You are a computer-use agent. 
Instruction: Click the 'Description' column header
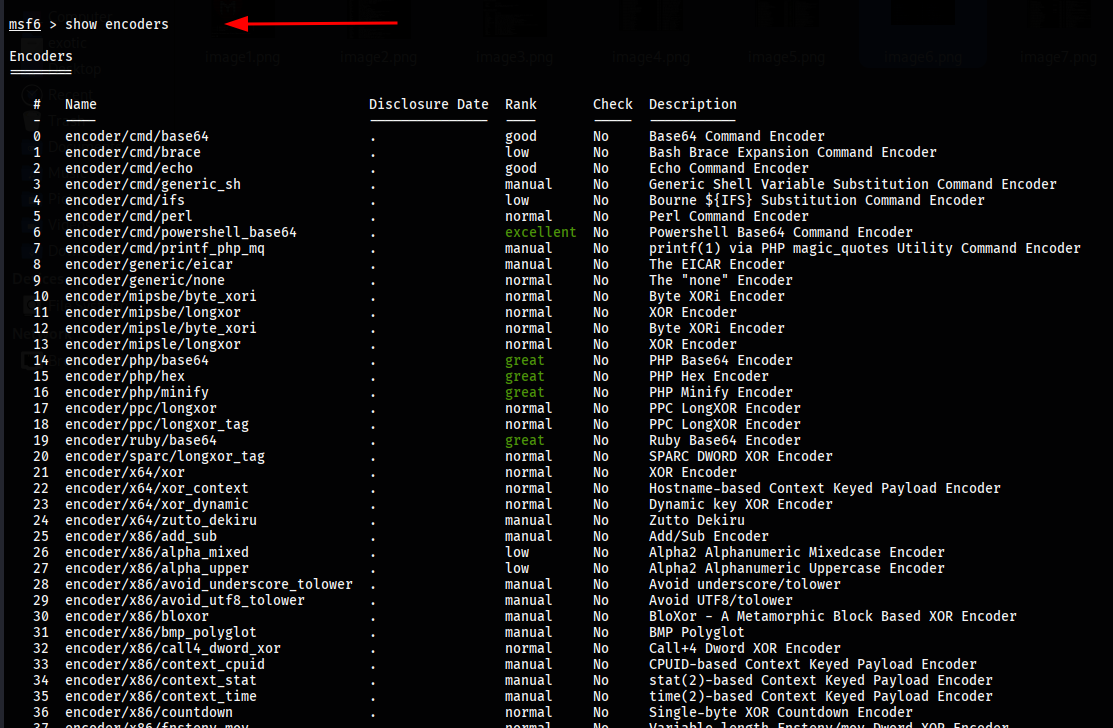(692, 104)
